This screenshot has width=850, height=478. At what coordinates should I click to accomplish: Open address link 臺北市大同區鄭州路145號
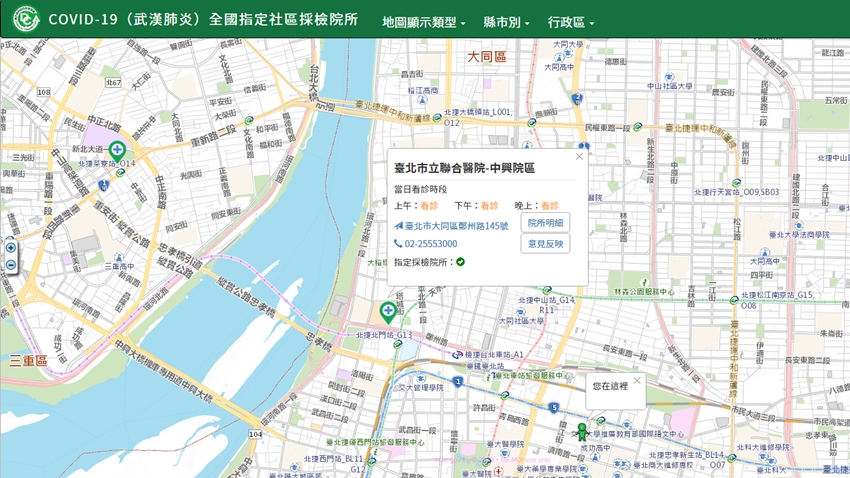tap(456, 226)
